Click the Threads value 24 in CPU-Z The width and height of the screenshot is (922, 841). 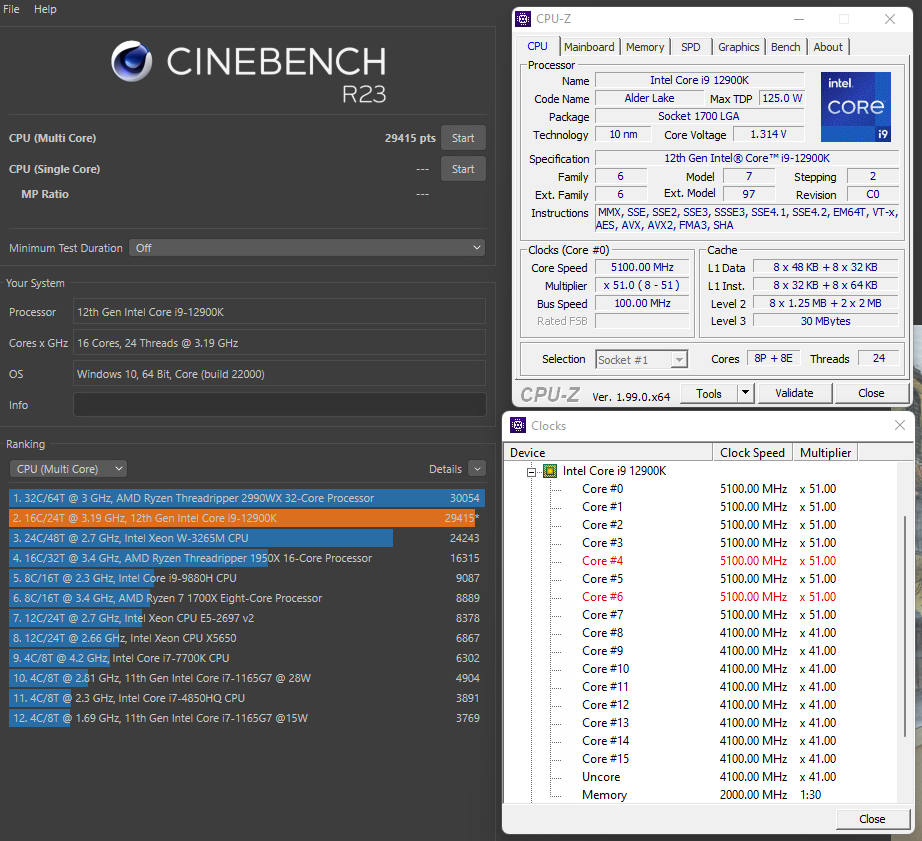tap(878, 358)
